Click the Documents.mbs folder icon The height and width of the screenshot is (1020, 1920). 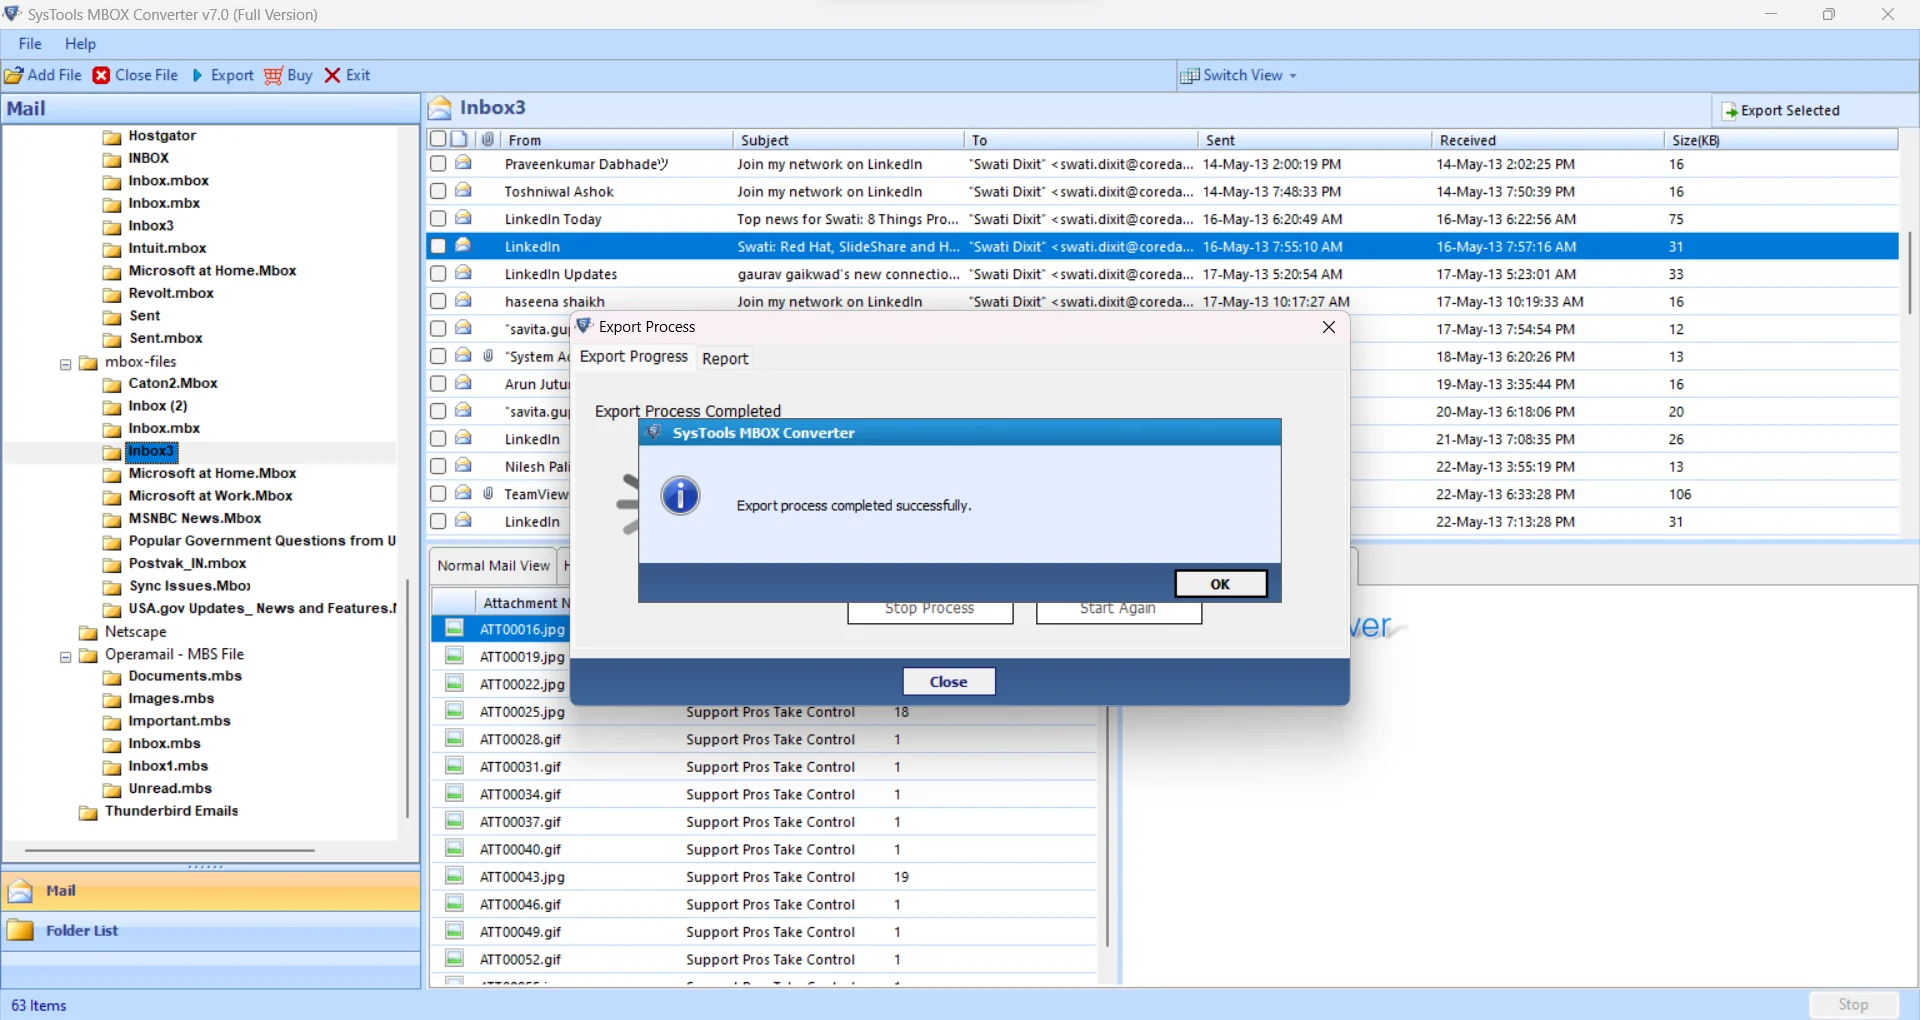(x=113, y=677)
